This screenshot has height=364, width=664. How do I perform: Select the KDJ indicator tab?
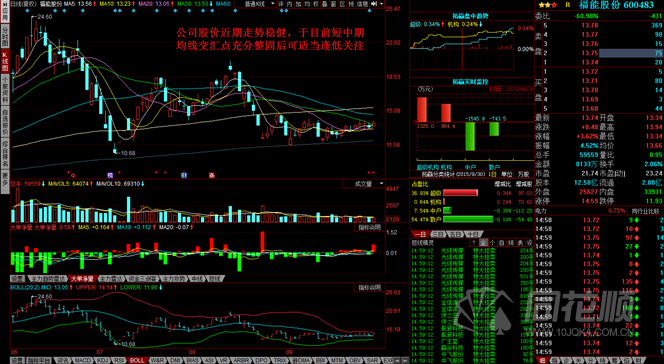tap(103, 361)
